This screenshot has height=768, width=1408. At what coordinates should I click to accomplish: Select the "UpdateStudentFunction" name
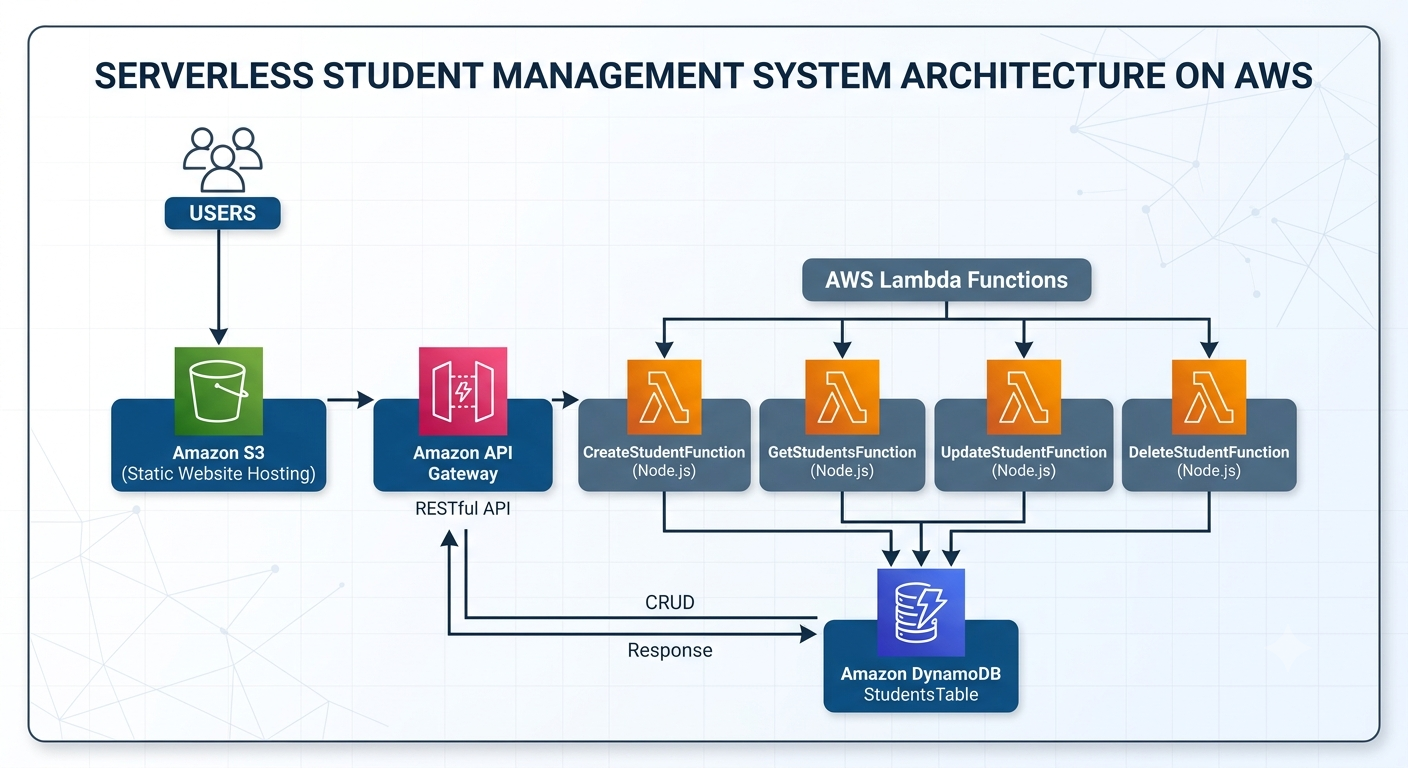point(1024,452)
